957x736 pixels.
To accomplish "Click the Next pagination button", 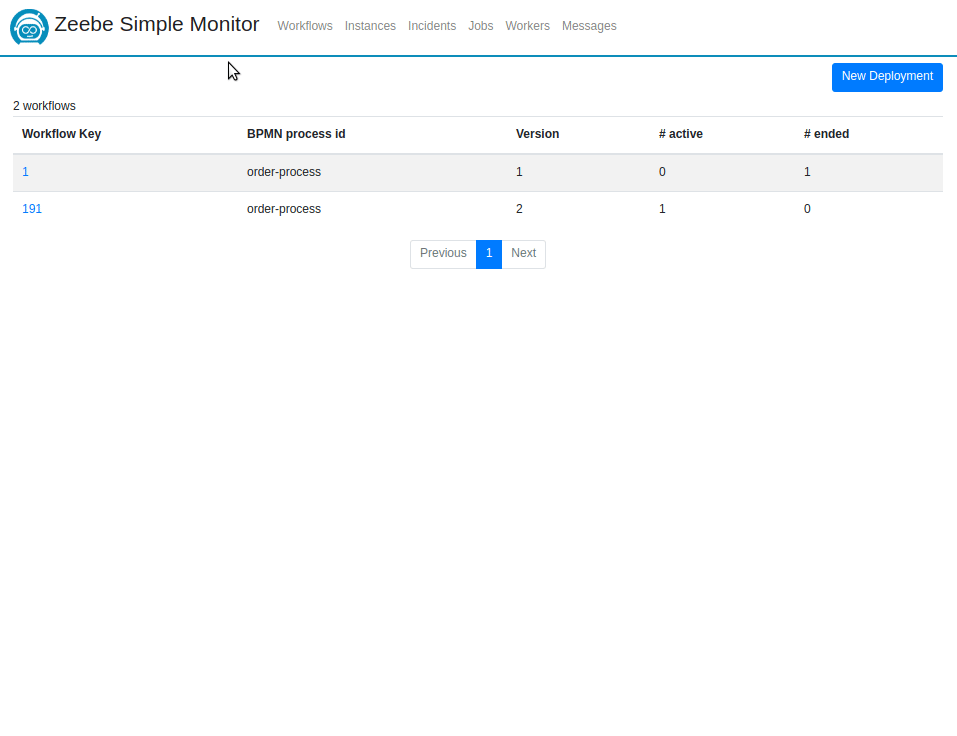I will (524, 254).
